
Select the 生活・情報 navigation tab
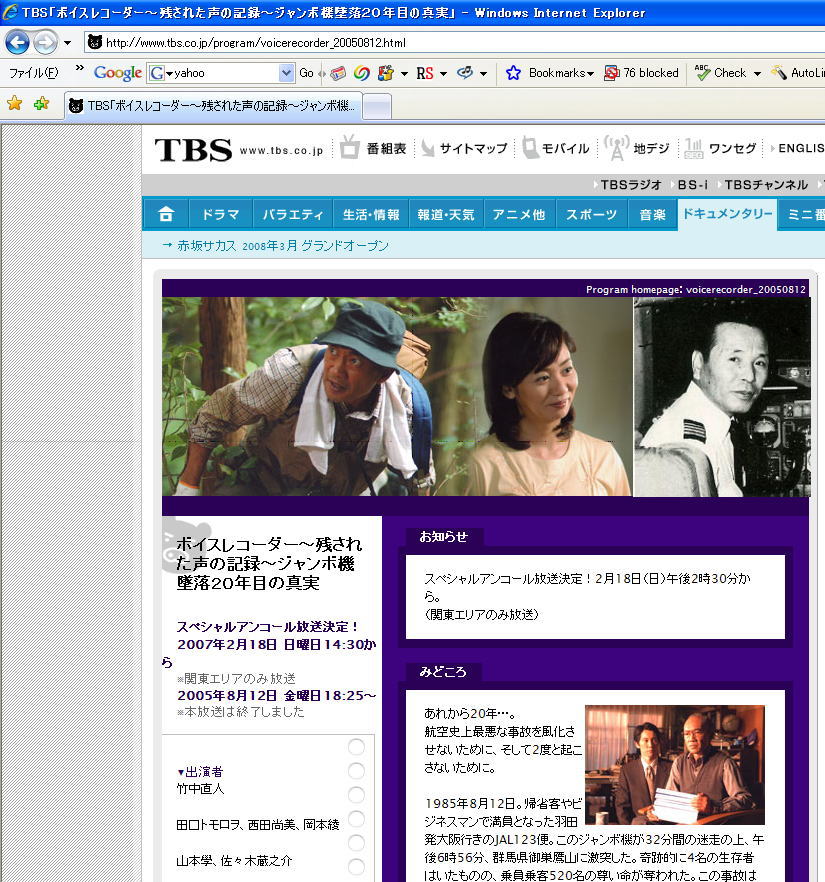[371, 214]
